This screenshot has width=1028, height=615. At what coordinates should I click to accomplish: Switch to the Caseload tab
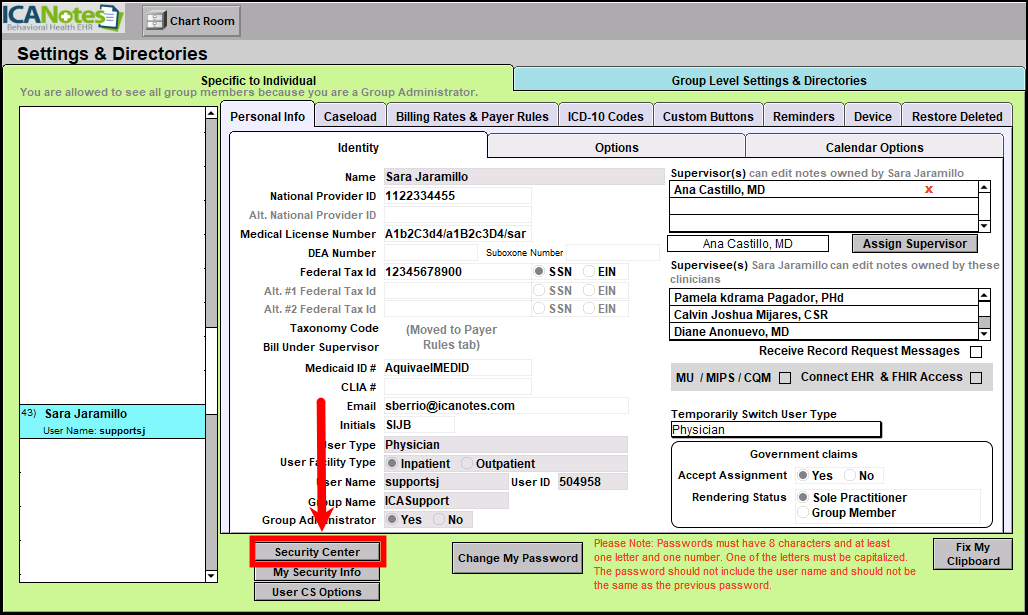pyautogui.click(x=350, y=117)
